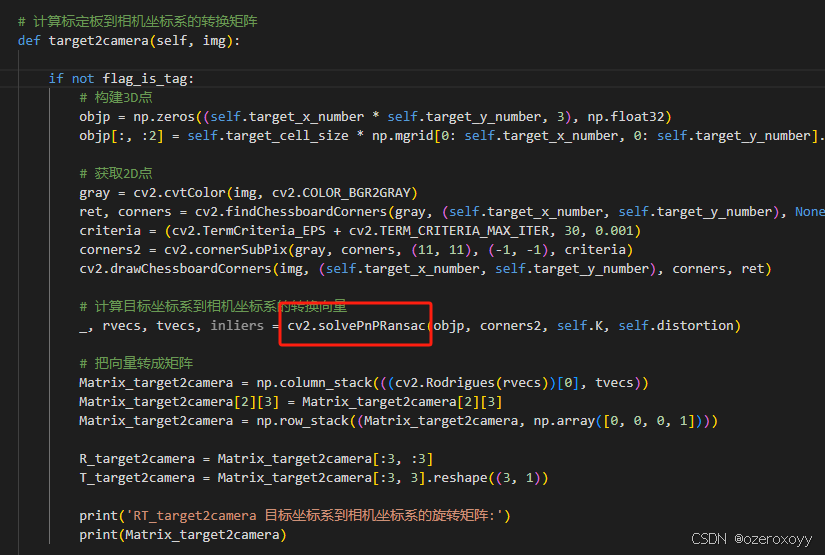Click the function name target2camera in def line
Screen dimensions: 825x555
[99, 41]
